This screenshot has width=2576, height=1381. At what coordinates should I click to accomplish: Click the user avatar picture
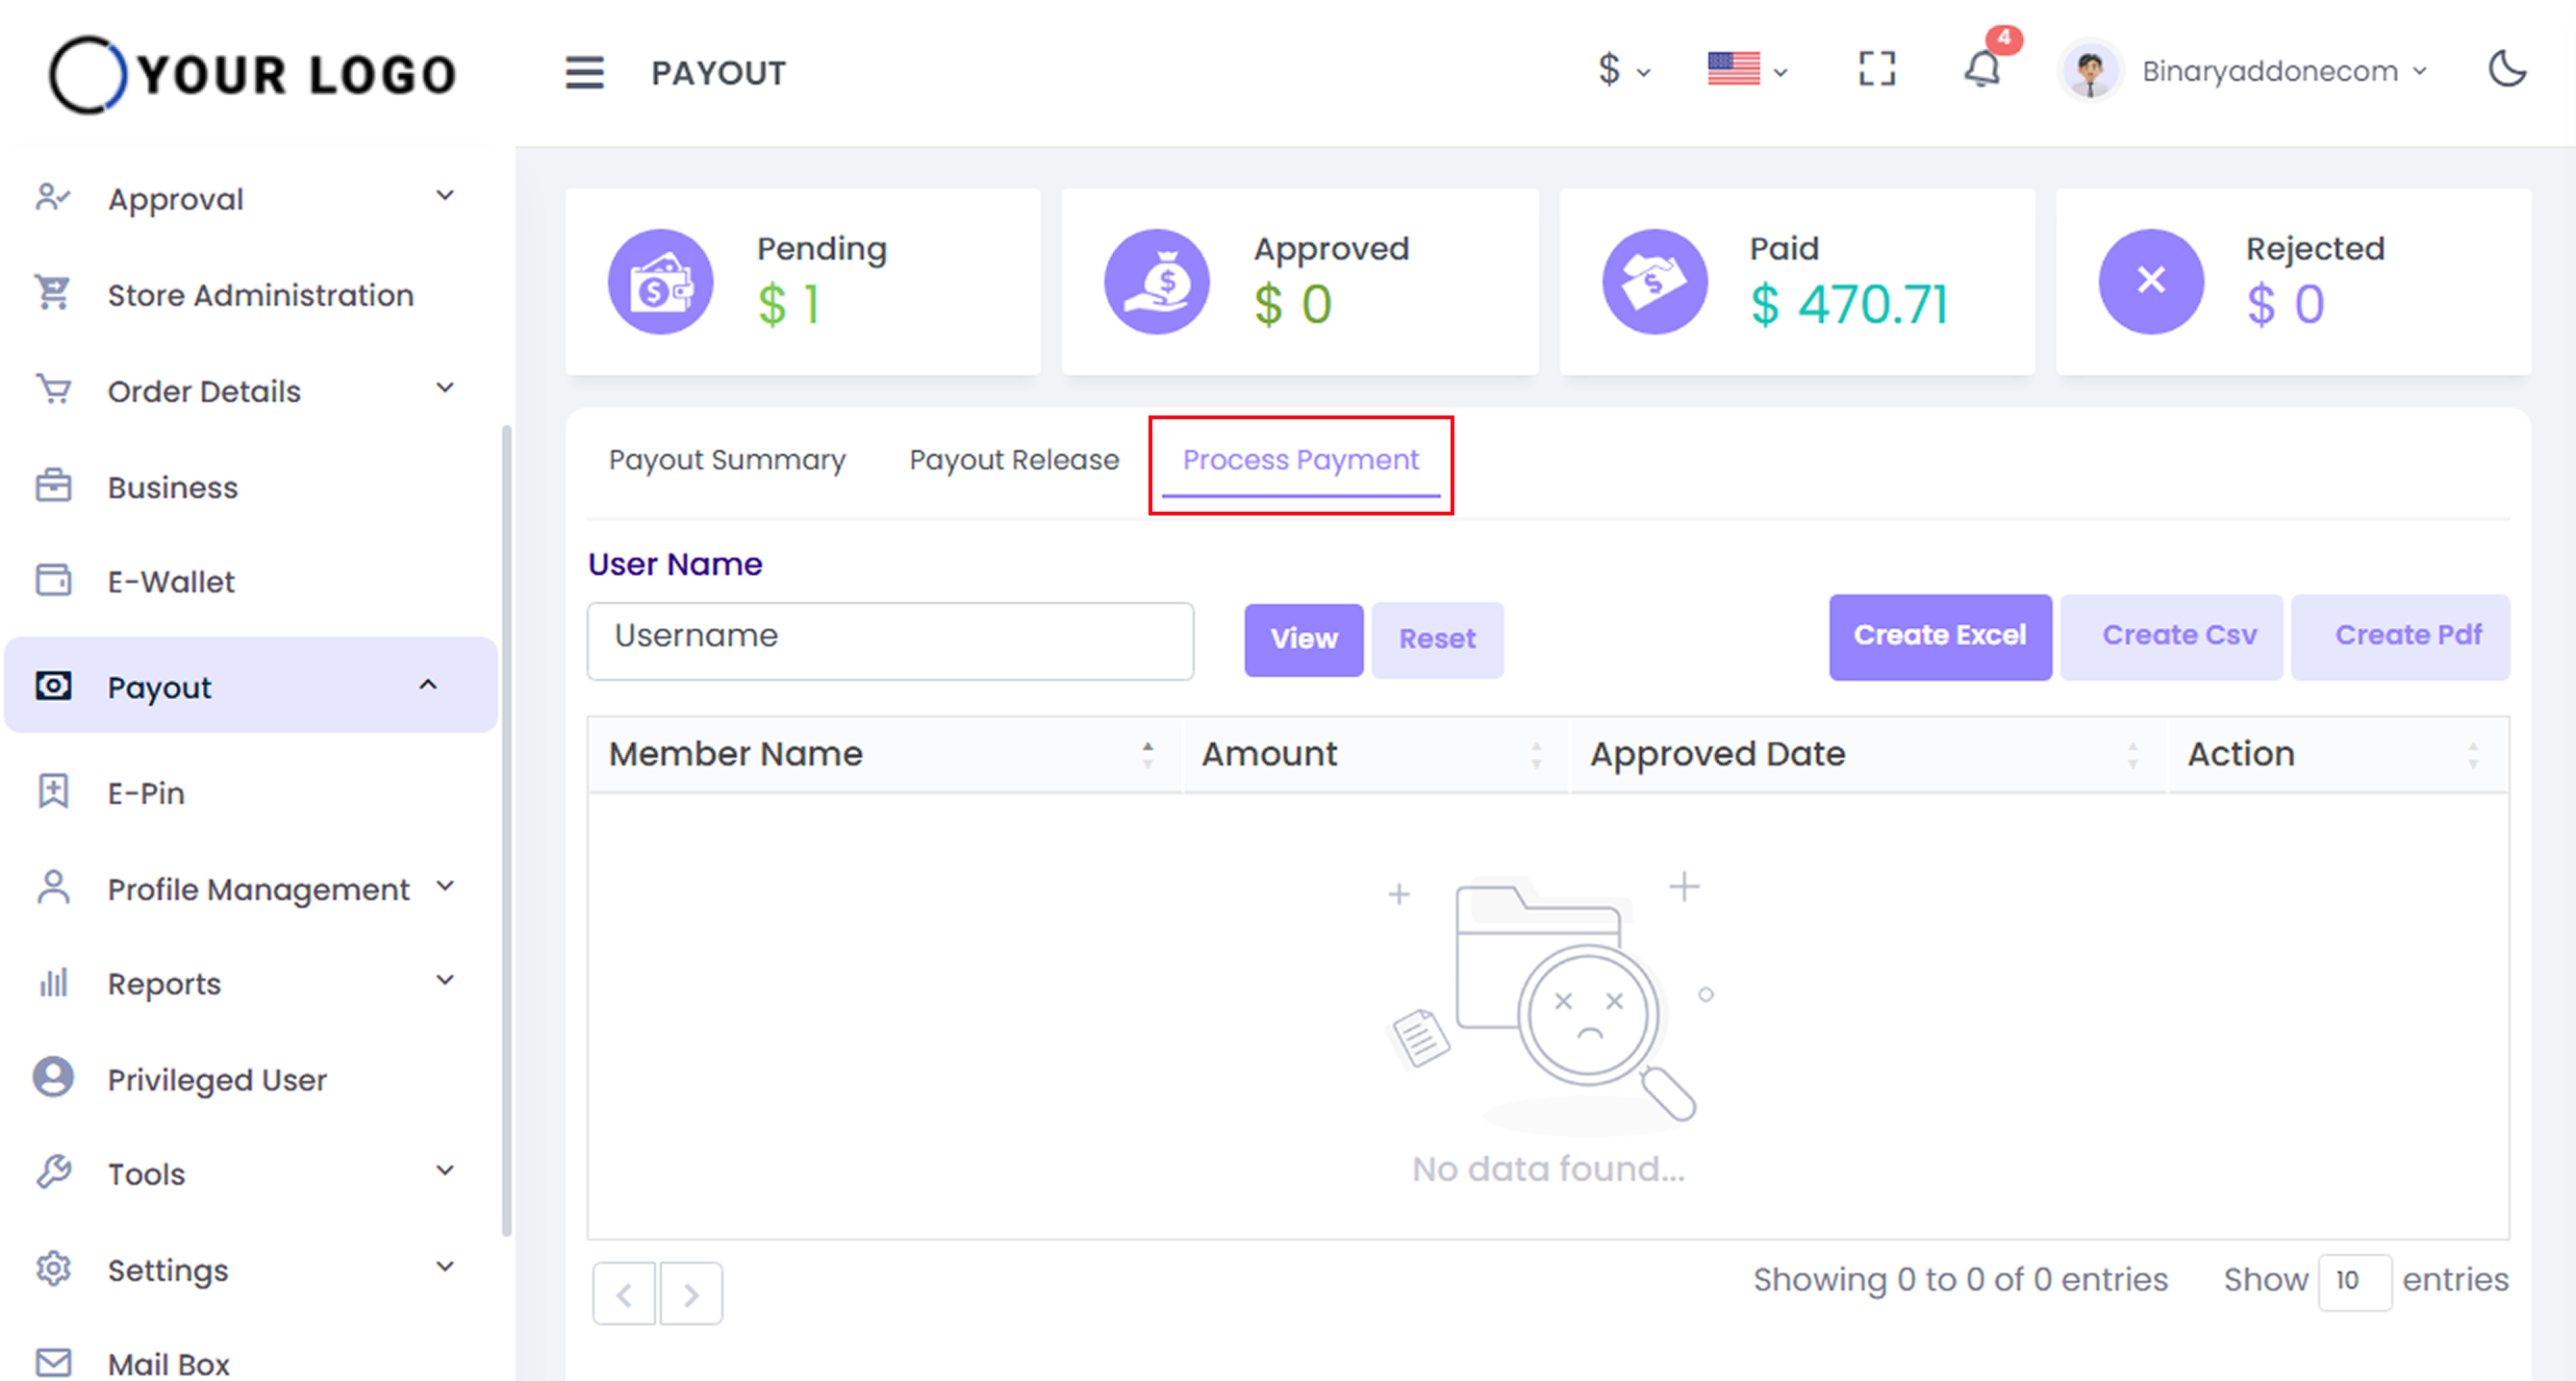tap(2090, 71)
